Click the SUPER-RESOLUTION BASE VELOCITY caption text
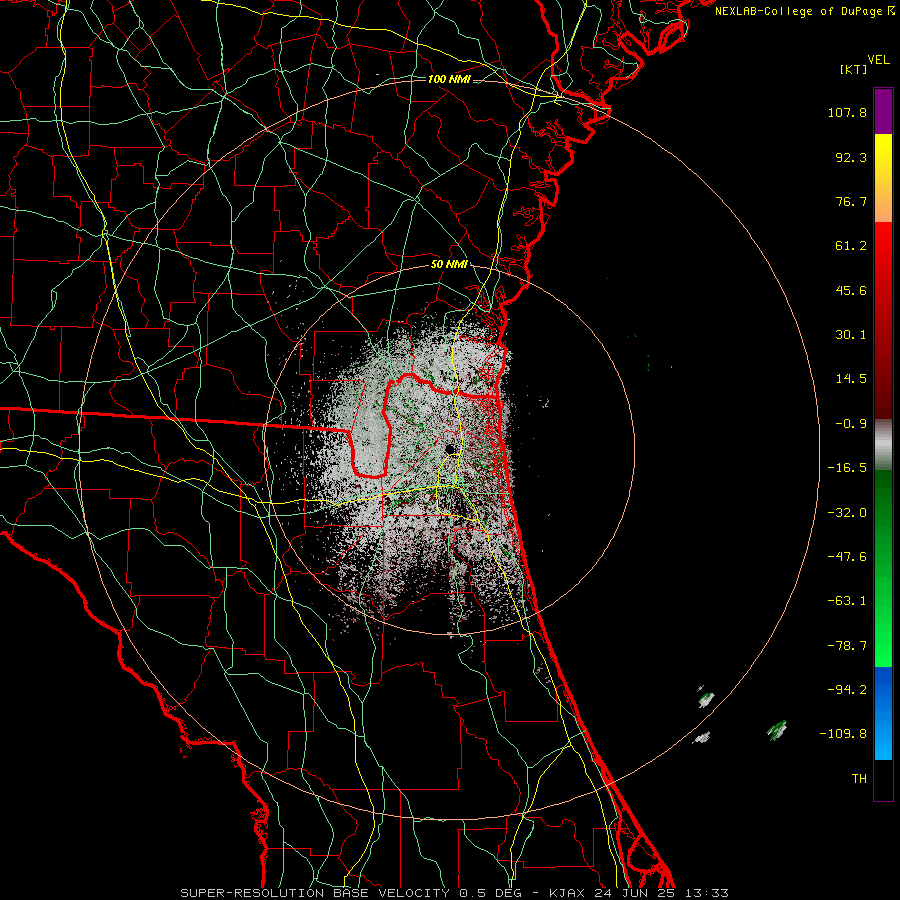The image size is (900, 900). coord(315,893)
